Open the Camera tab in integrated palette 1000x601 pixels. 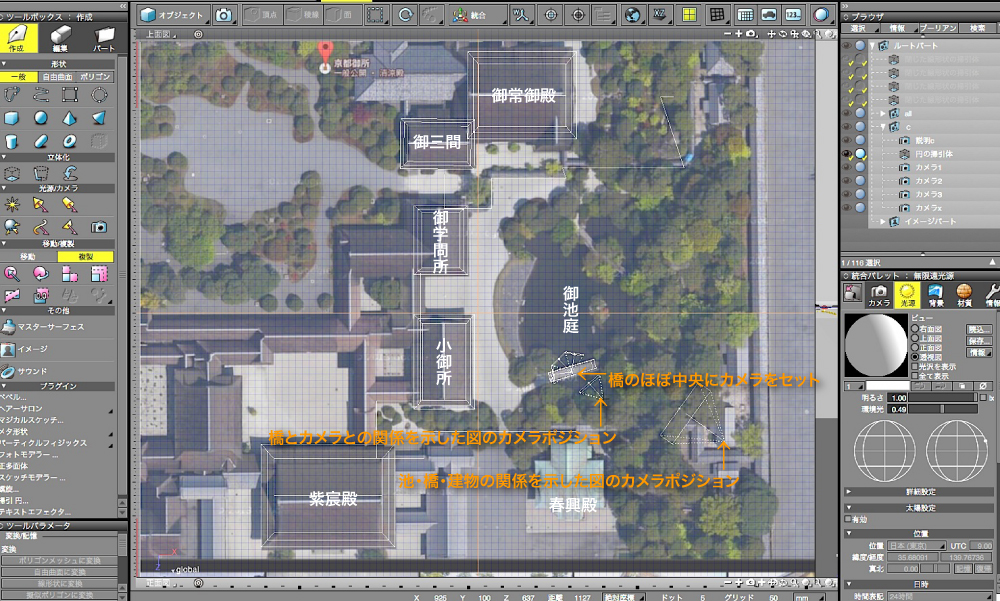coord(879,295)
